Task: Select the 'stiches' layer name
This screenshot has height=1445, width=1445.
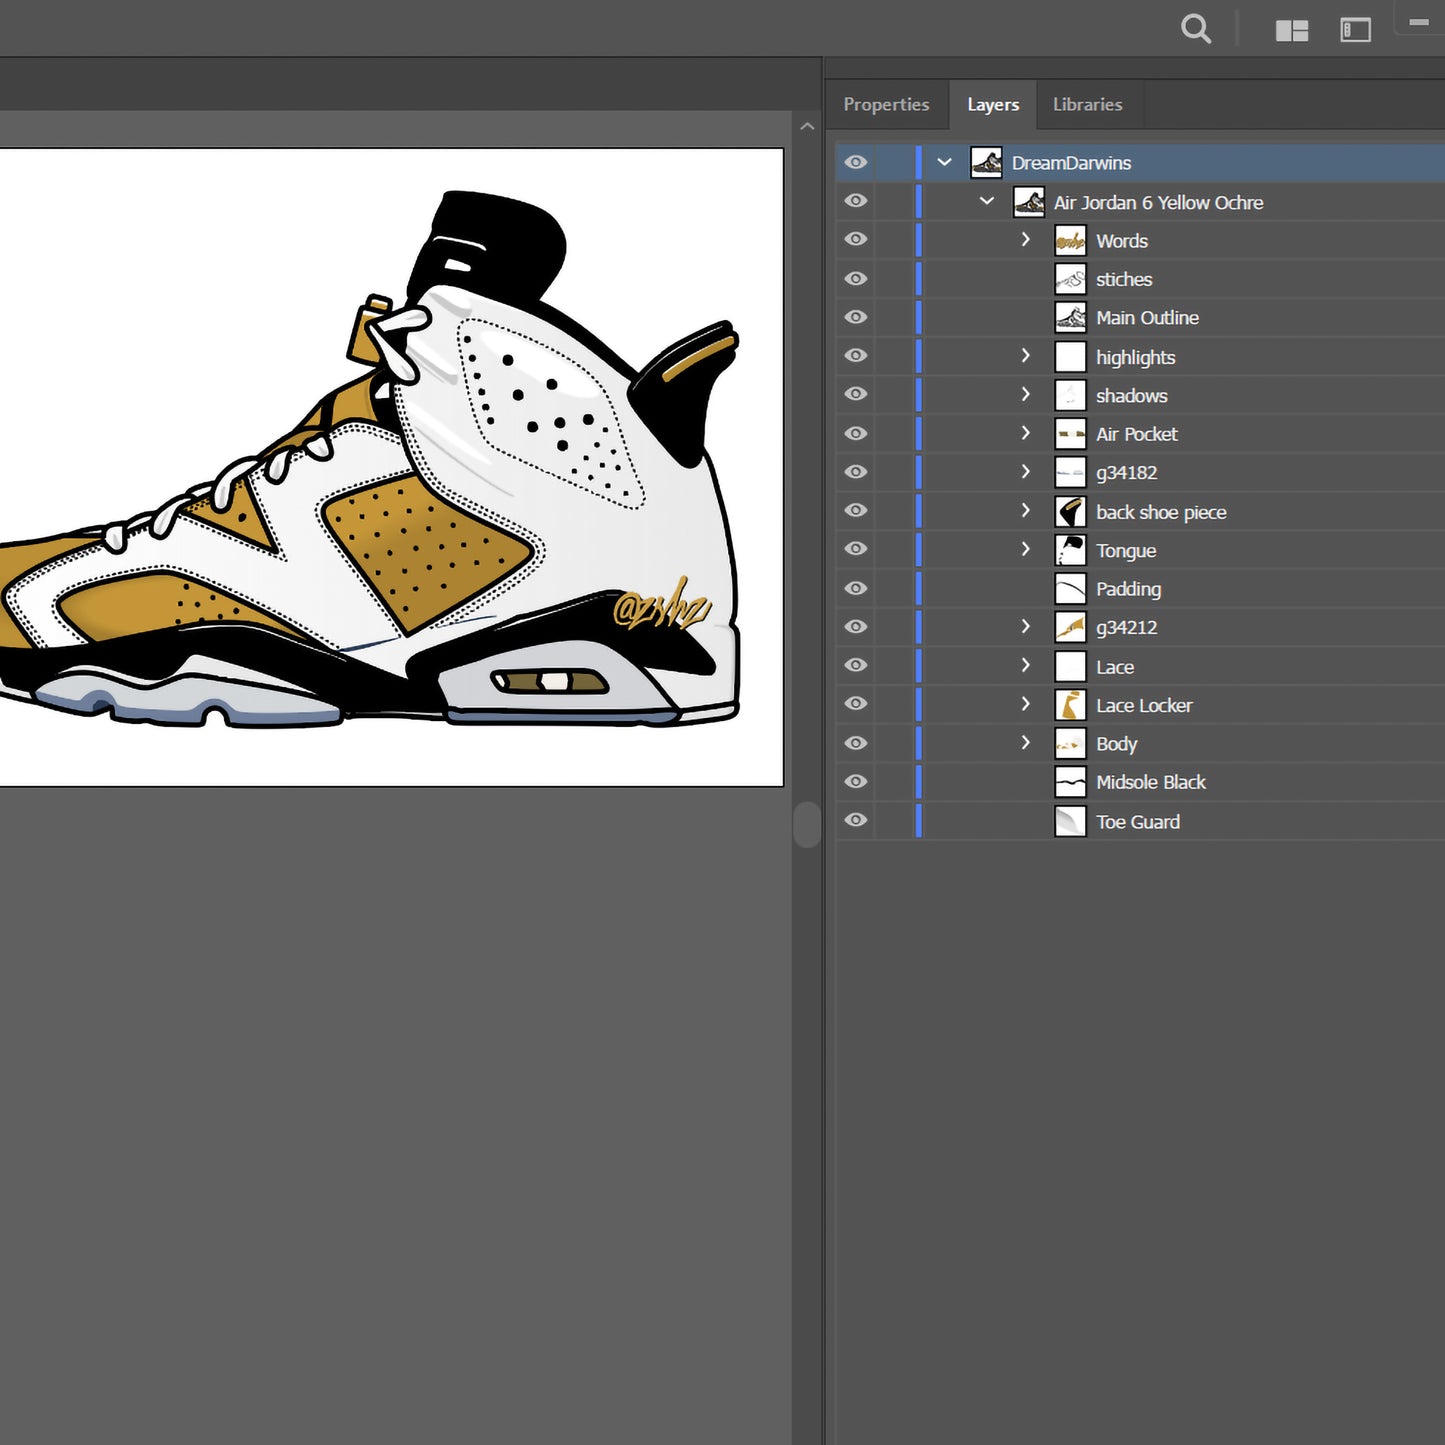Action: tap(1124, 280)
